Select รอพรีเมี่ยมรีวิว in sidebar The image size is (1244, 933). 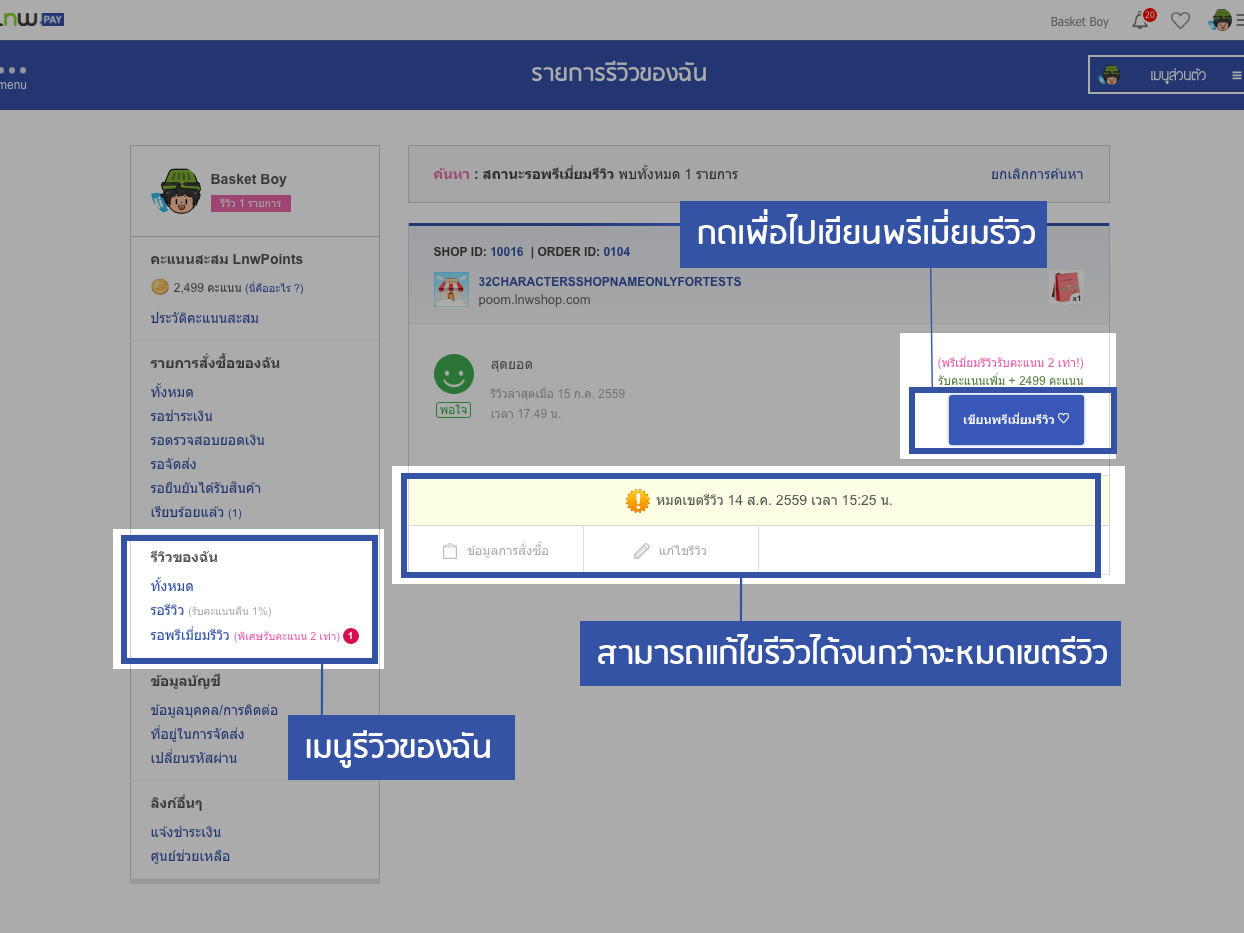point(190,635)
